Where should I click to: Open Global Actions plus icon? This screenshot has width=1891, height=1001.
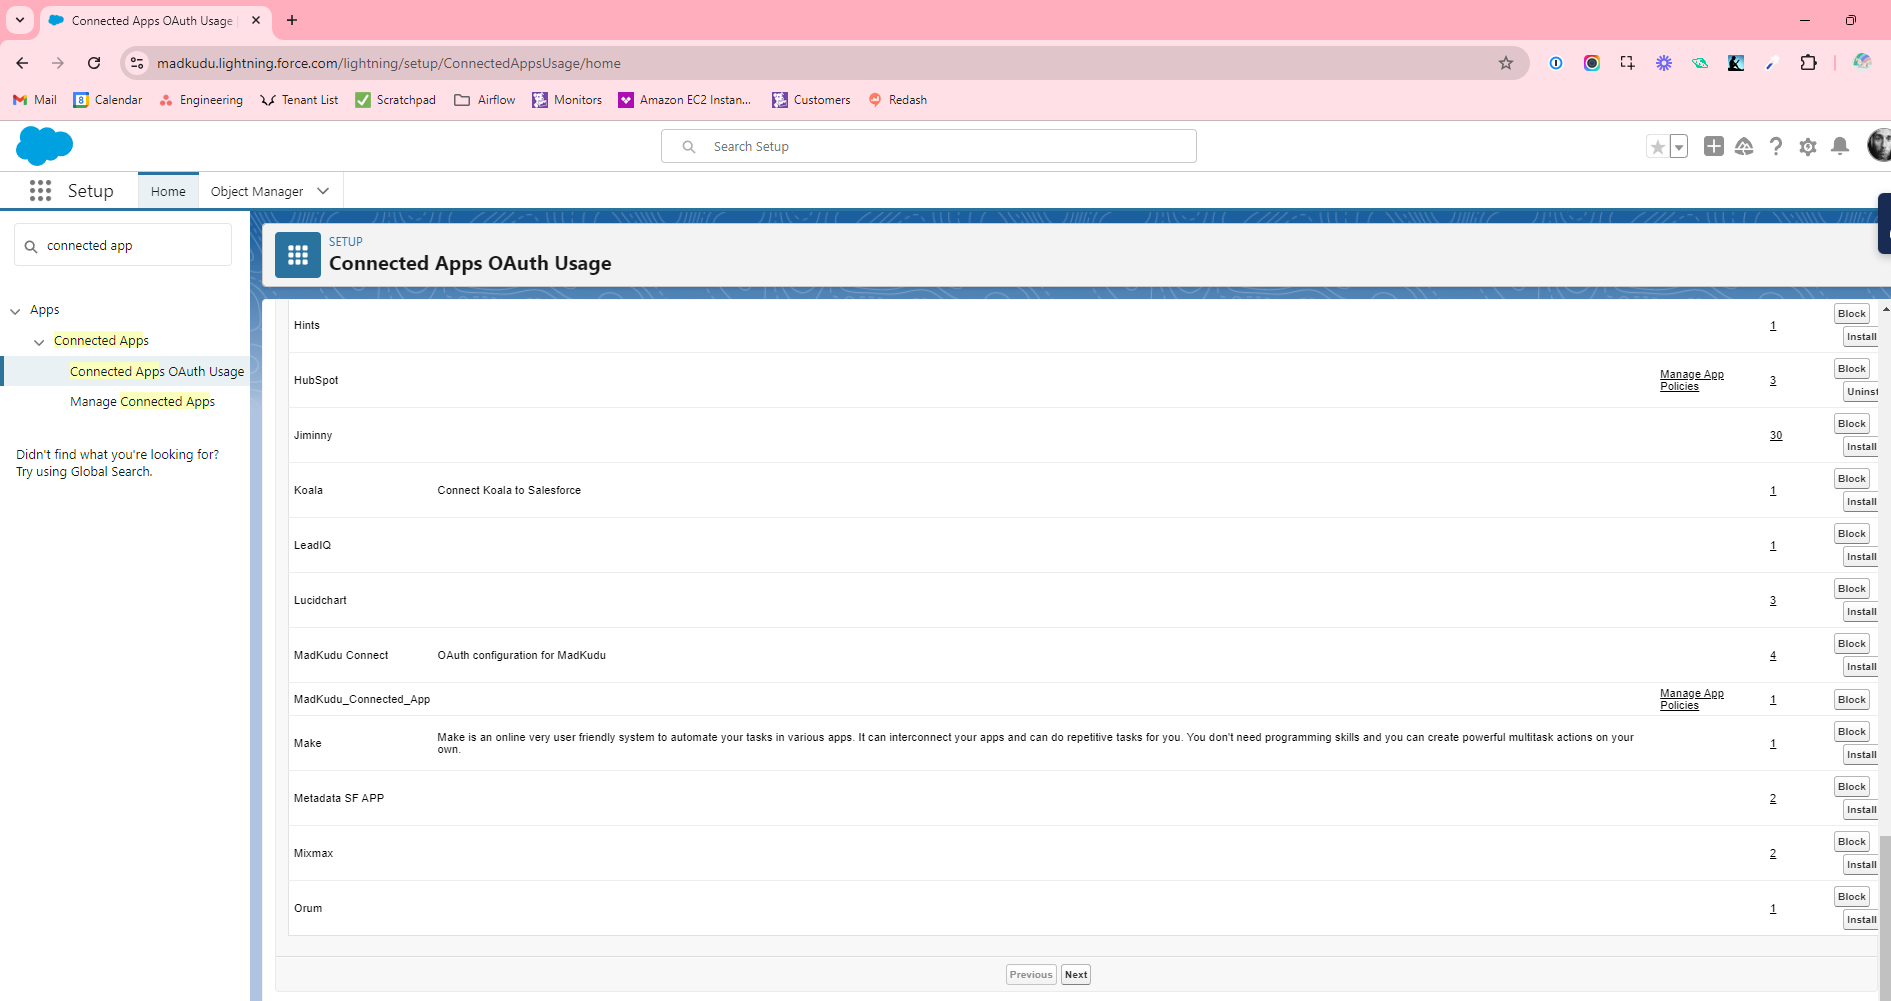coord(1713,146)
